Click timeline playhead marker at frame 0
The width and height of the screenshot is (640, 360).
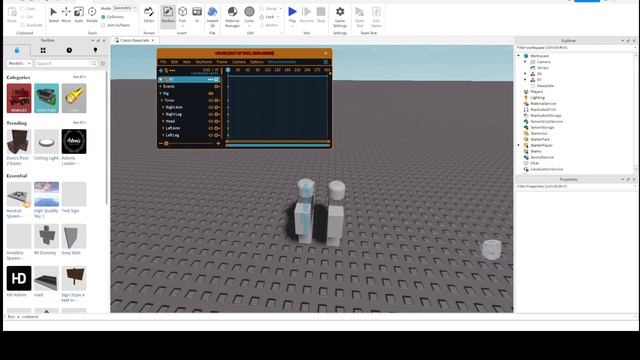(228, 70)
